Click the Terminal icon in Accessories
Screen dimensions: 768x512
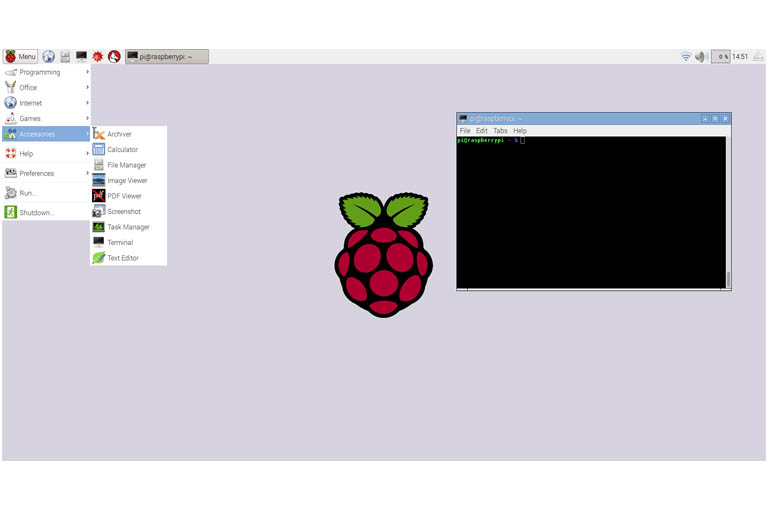click(x=98, y=242)
